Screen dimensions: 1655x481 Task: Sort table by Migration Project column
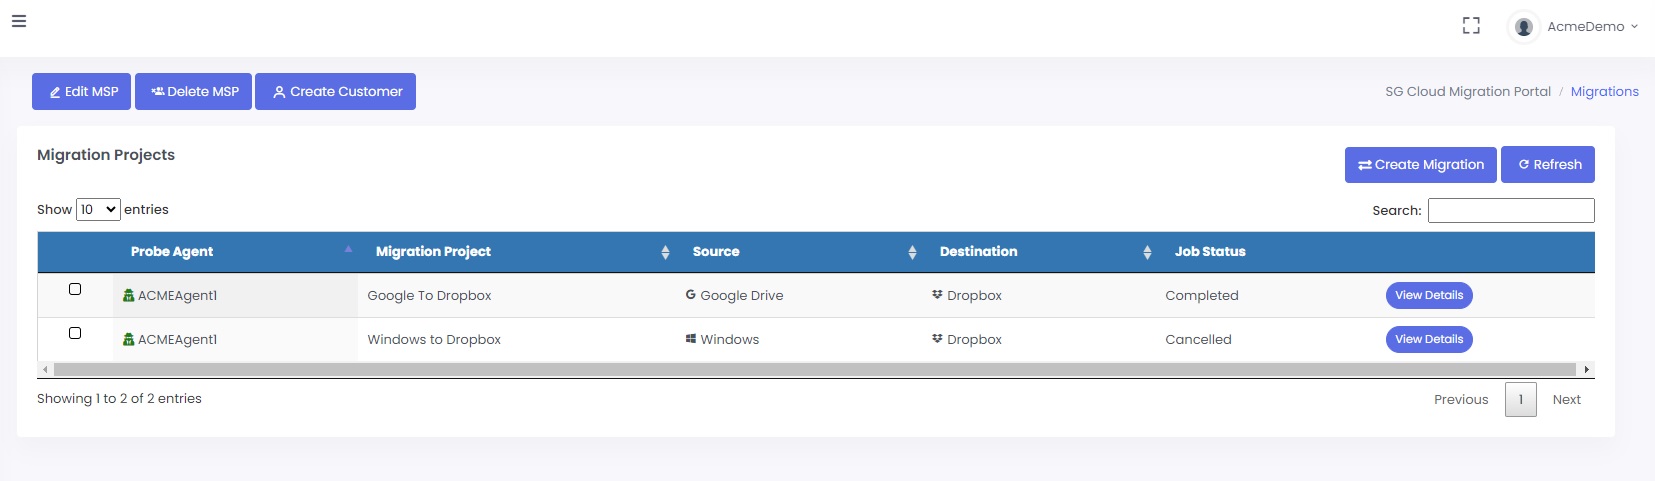pyautogui.click(x=665, y=252)
